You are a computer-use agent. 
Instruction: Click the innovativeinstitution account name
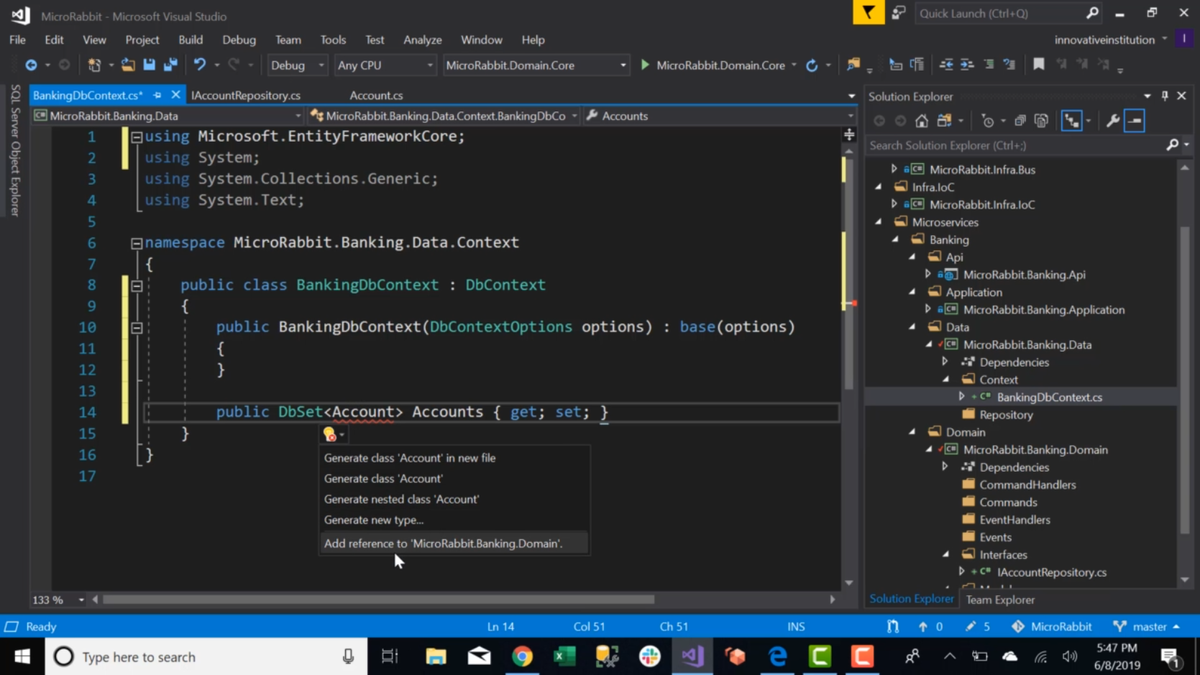click(1103, 40)
